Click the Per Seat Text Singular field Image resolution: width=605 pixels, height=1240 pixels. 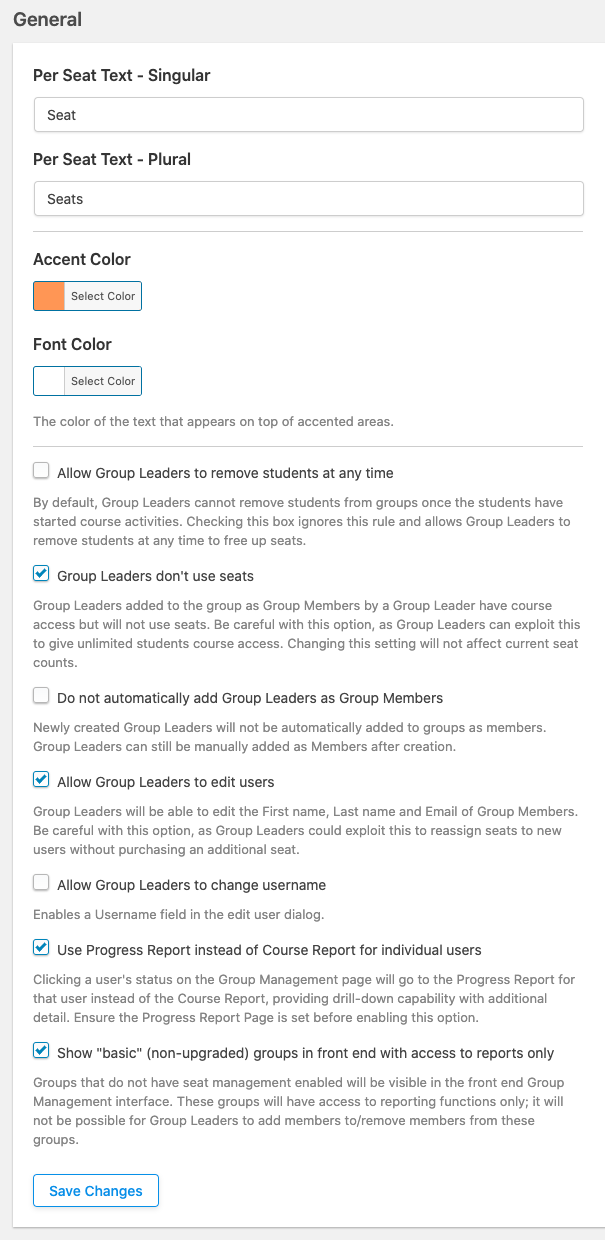click(308, 115)
